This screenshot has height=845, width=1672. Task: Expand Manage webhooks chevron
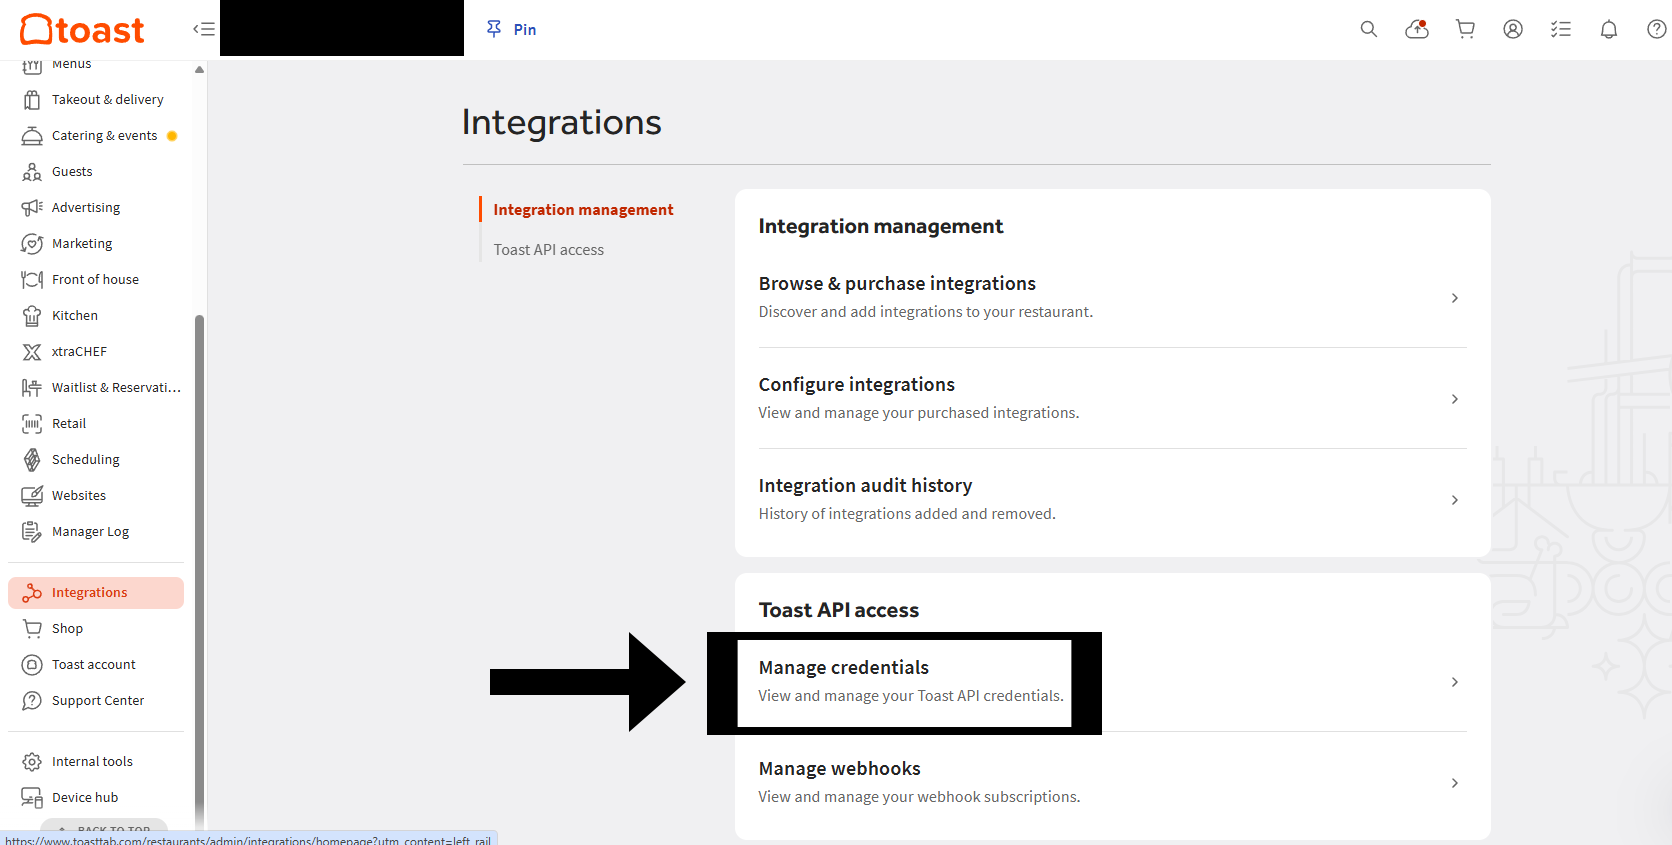point(1455,783)
